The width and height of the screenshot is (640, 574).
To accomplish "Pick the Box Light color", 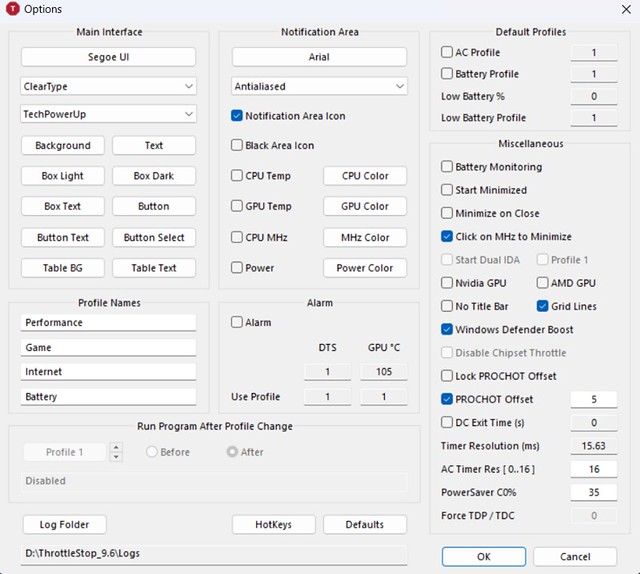I will pos(63,176).
